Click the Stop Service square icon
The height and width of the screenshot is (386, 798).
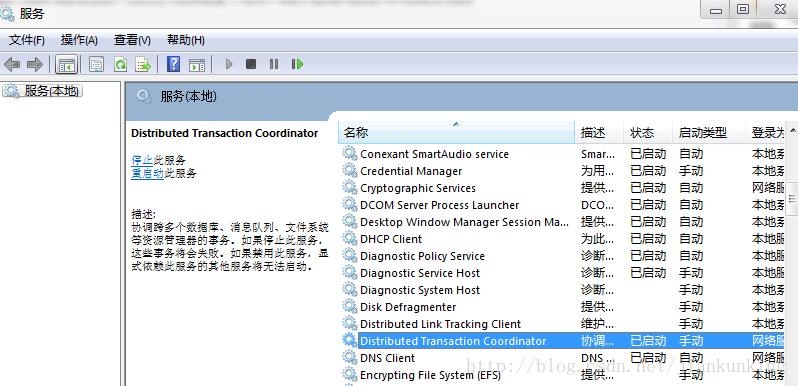coord(251,64)
